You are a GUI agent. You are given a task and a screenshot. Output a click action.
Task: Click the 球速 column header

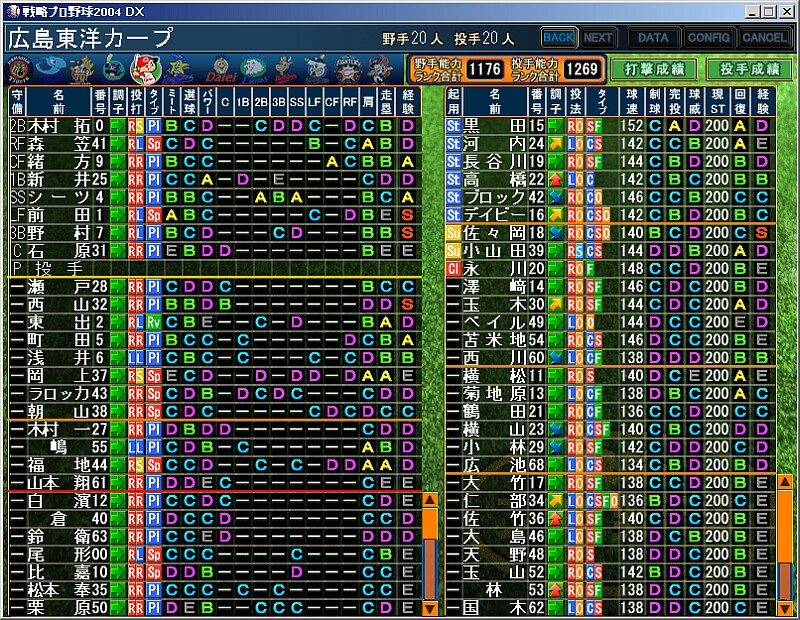632,102
